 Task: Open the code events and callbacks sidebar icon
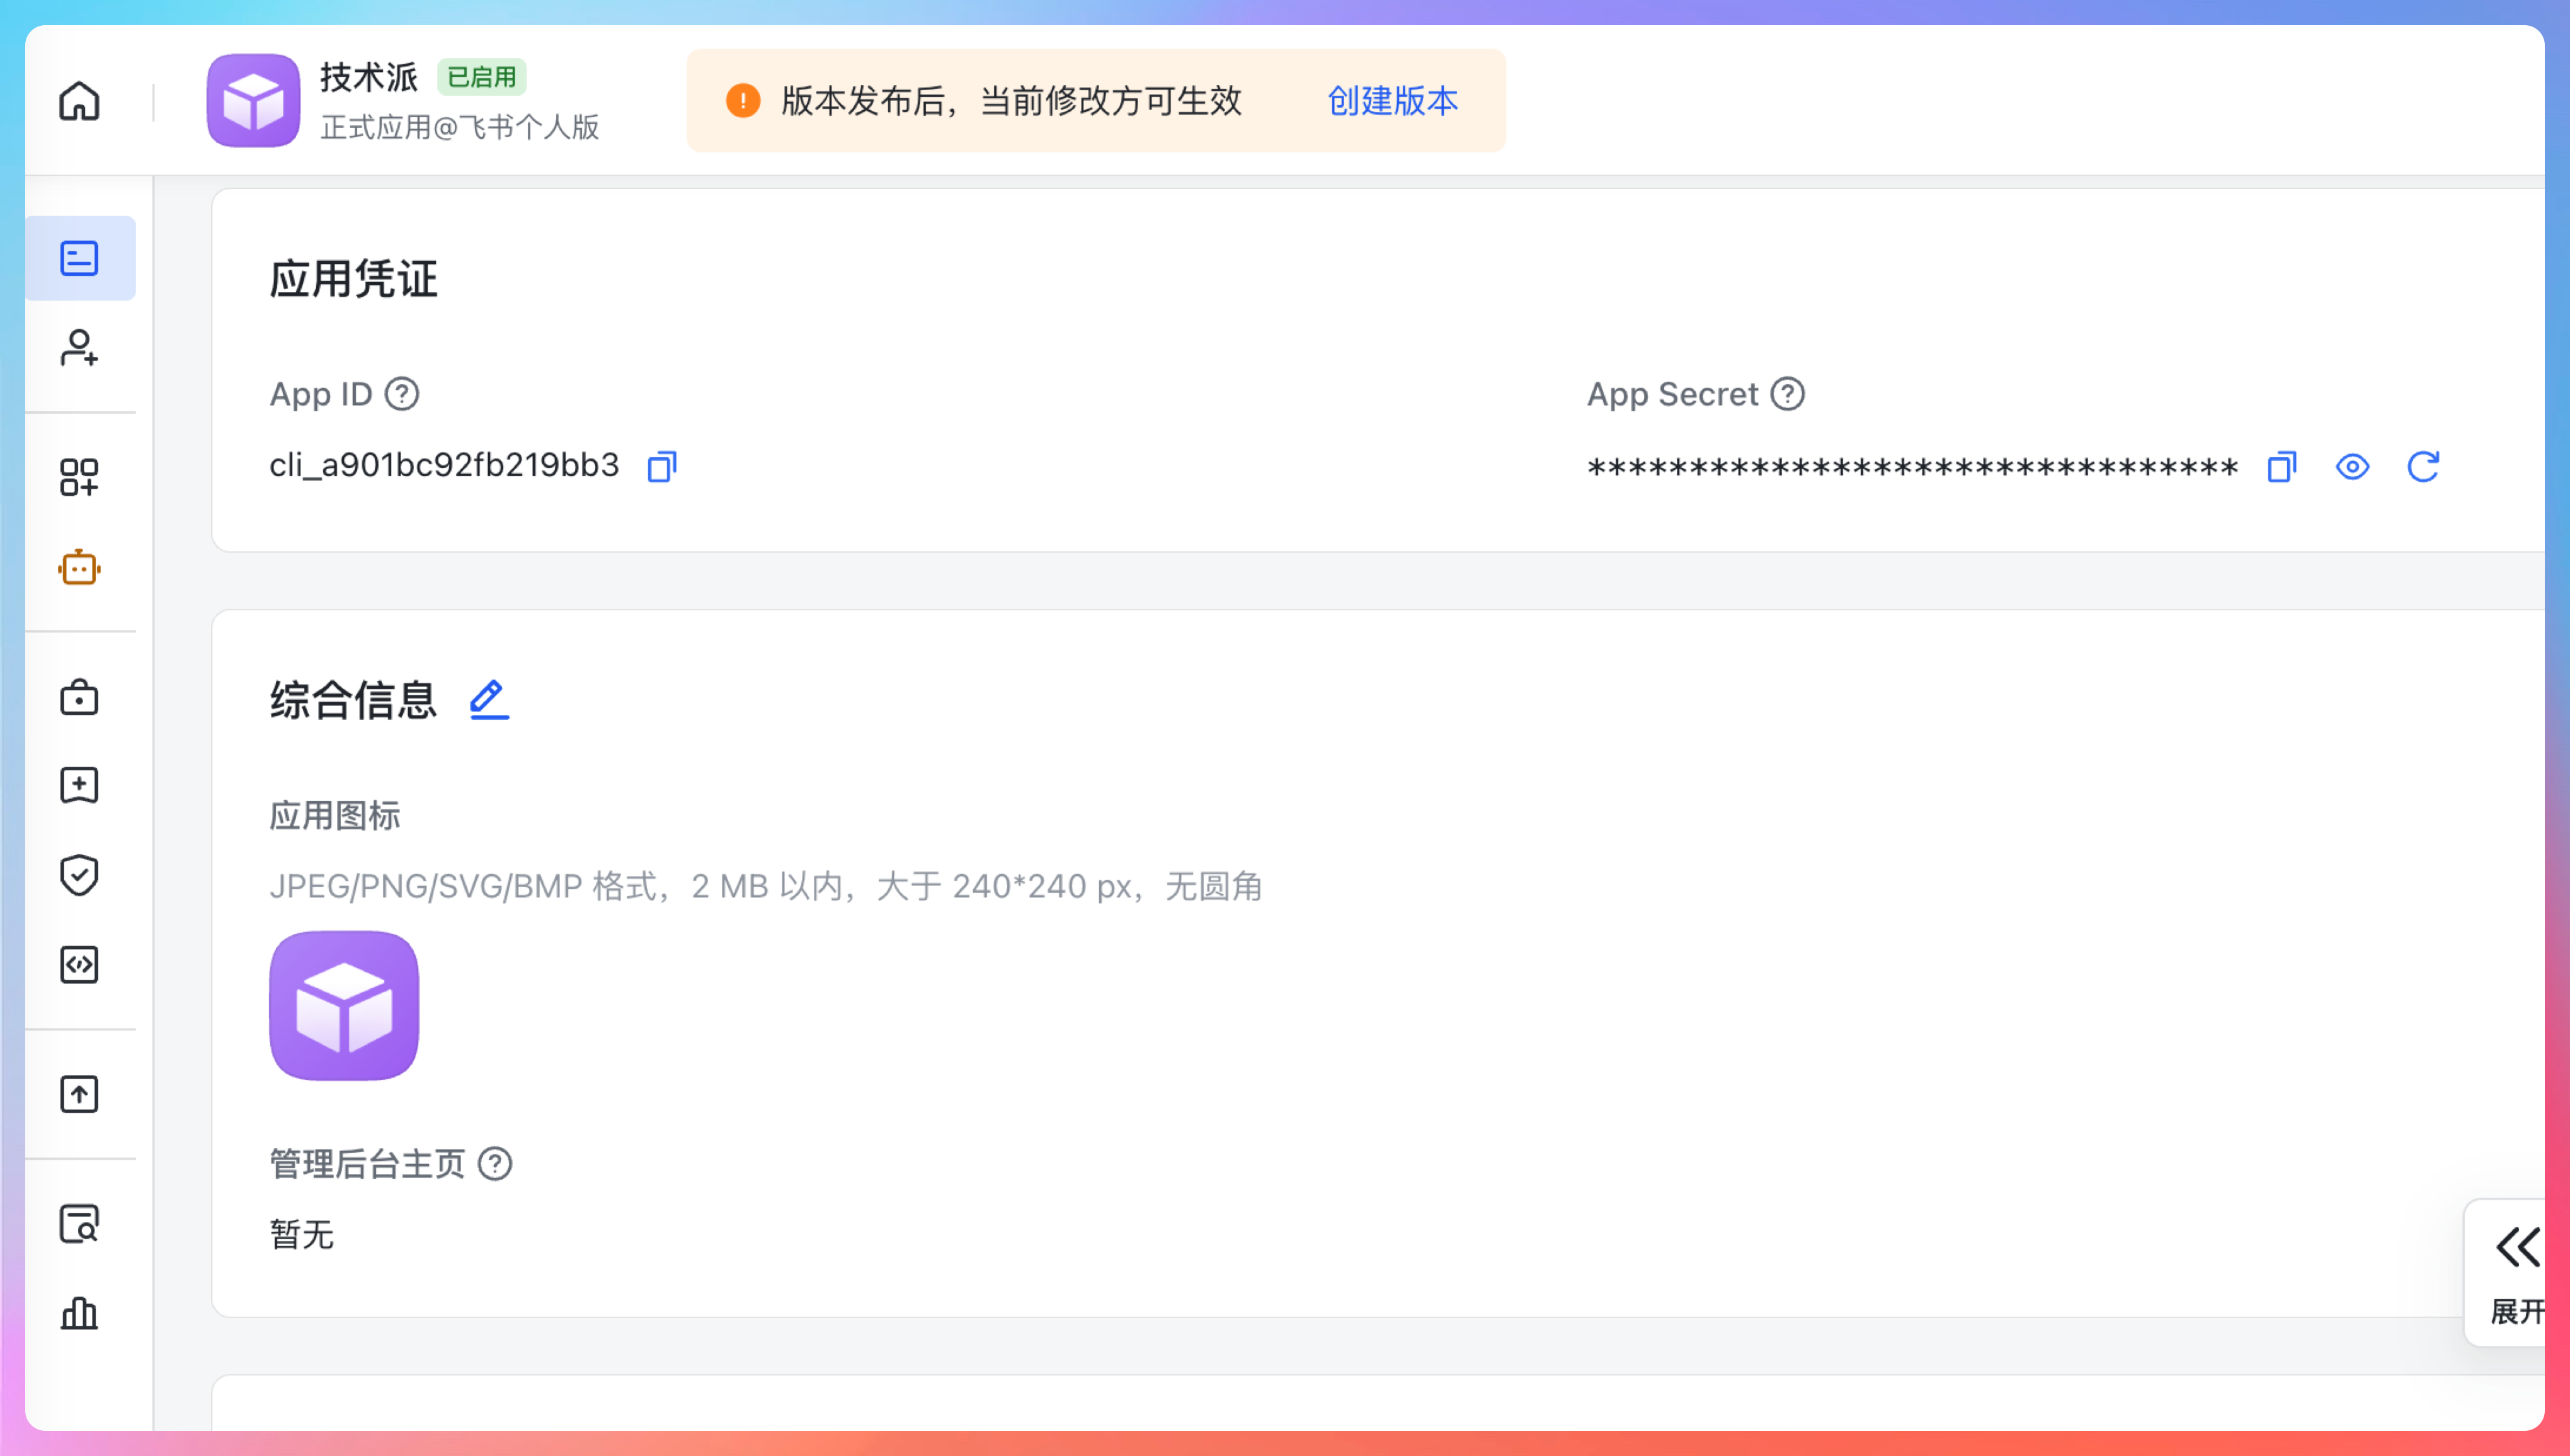(79, 965)
